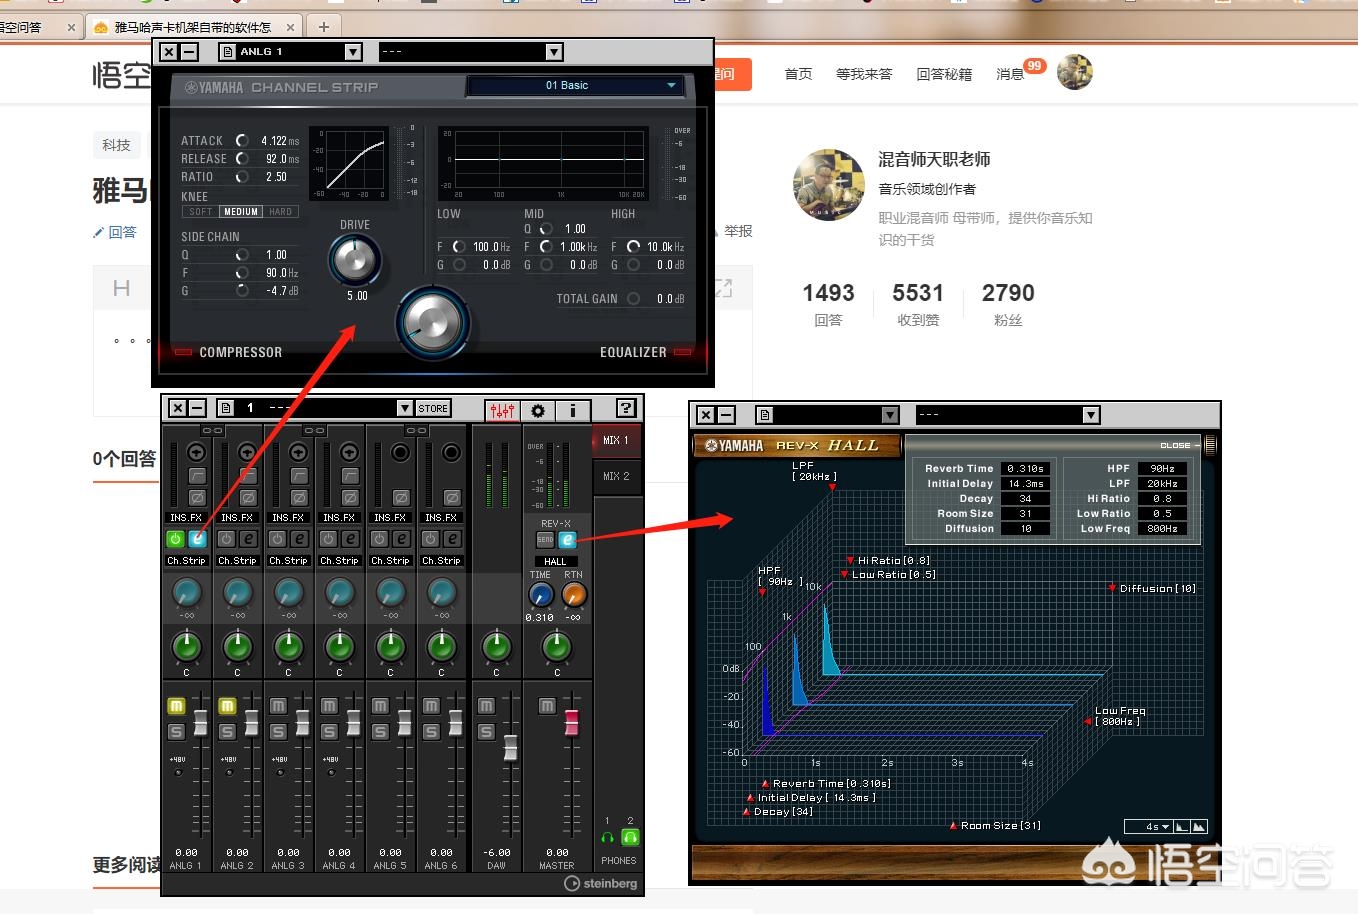Solo the ANLG 1 channel
Image resolution: width=1358 pixels, height=914 pixels.
click(x=176, y=732)
